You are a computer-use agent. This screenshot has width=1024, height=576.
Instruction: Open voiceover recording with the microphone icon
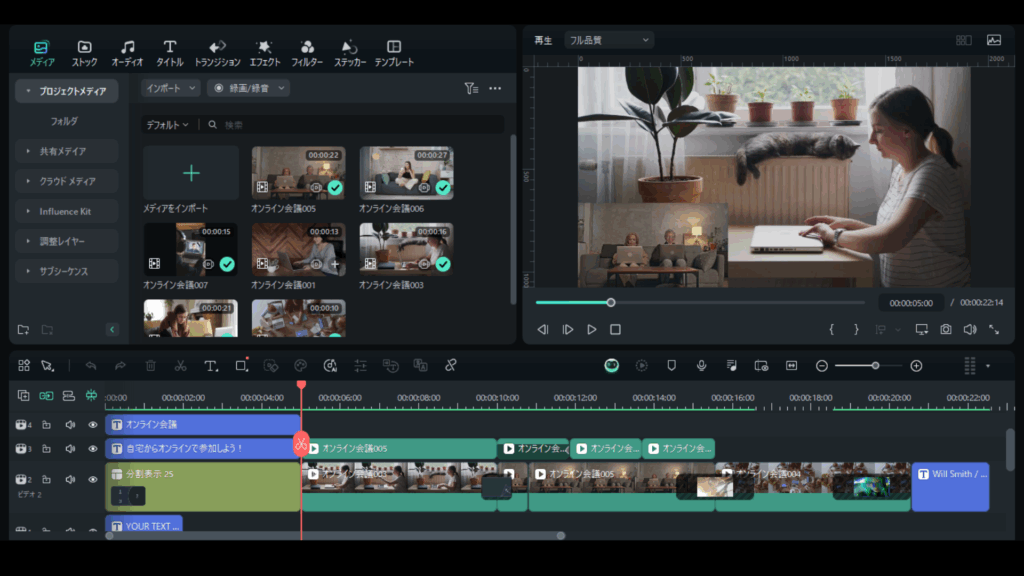click(701, 366)
